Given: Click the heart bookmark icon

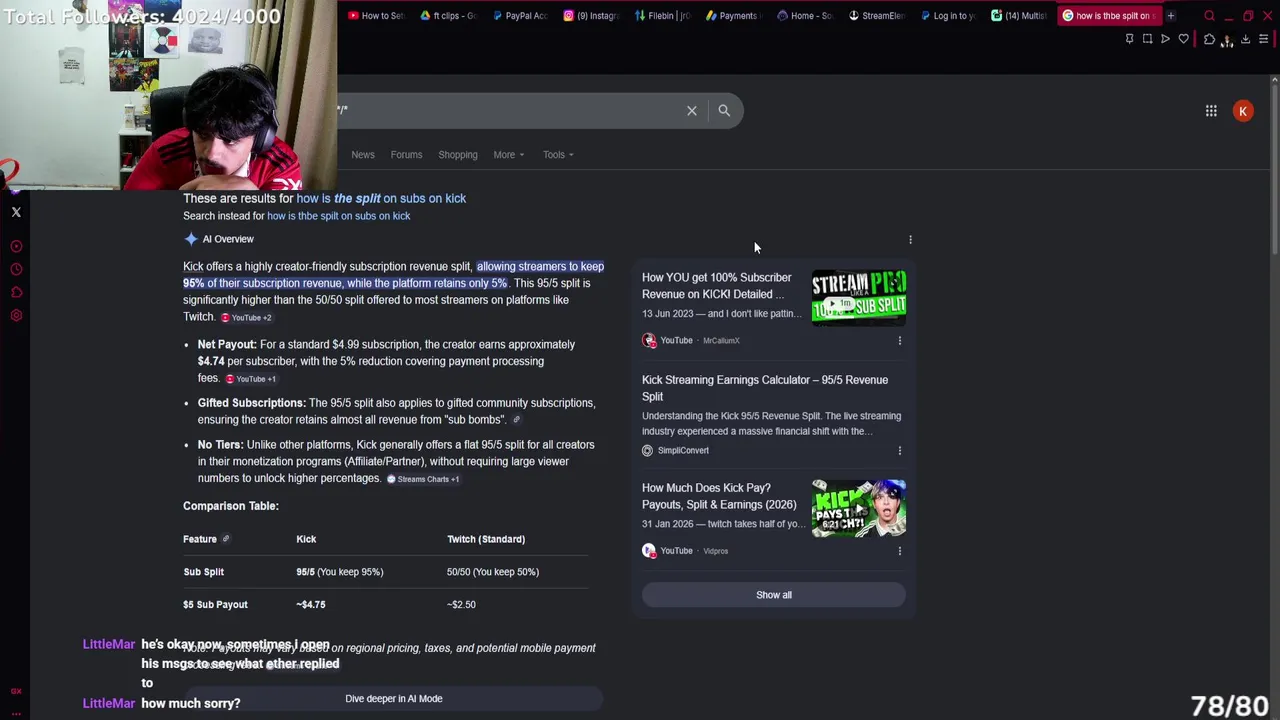Looking at the screenshot, I should (1184, 39).
